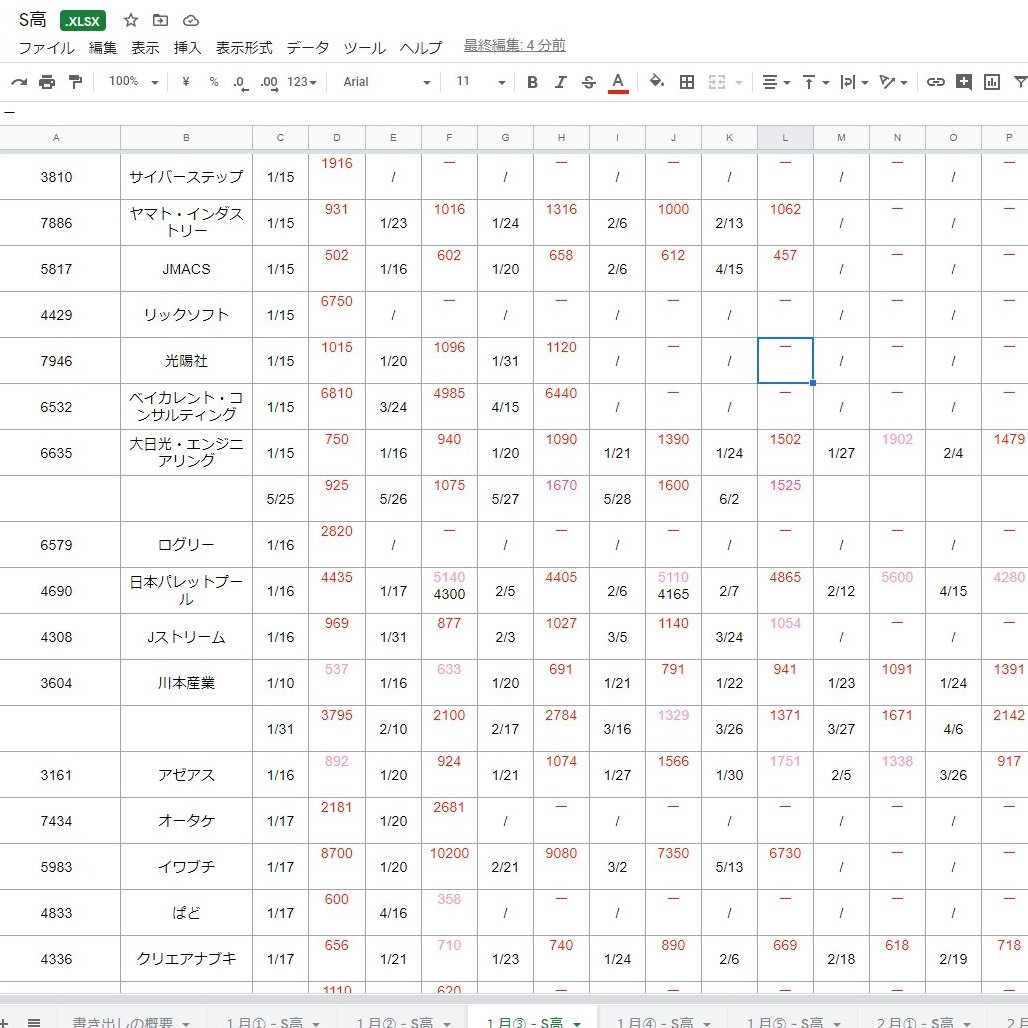Increase decimal places

coord(269,83)
